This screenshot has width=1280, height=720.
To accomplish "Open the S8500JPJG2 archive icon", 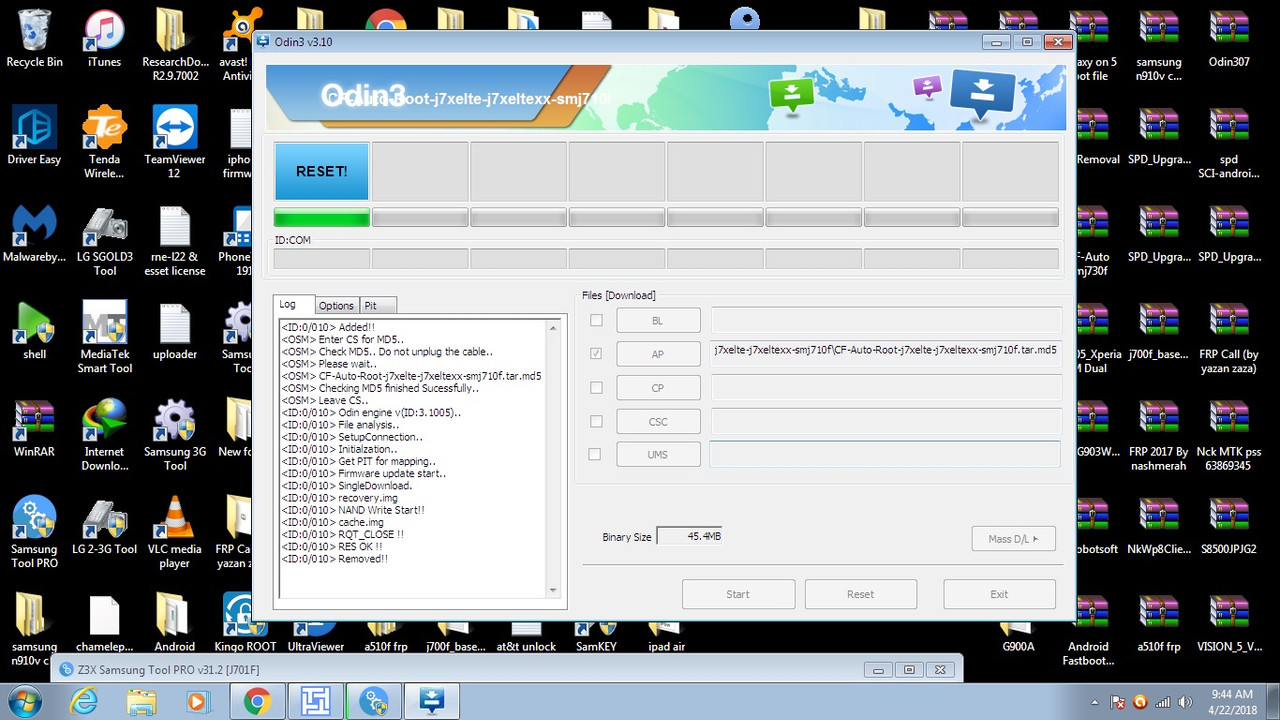I will (1228, 526).
